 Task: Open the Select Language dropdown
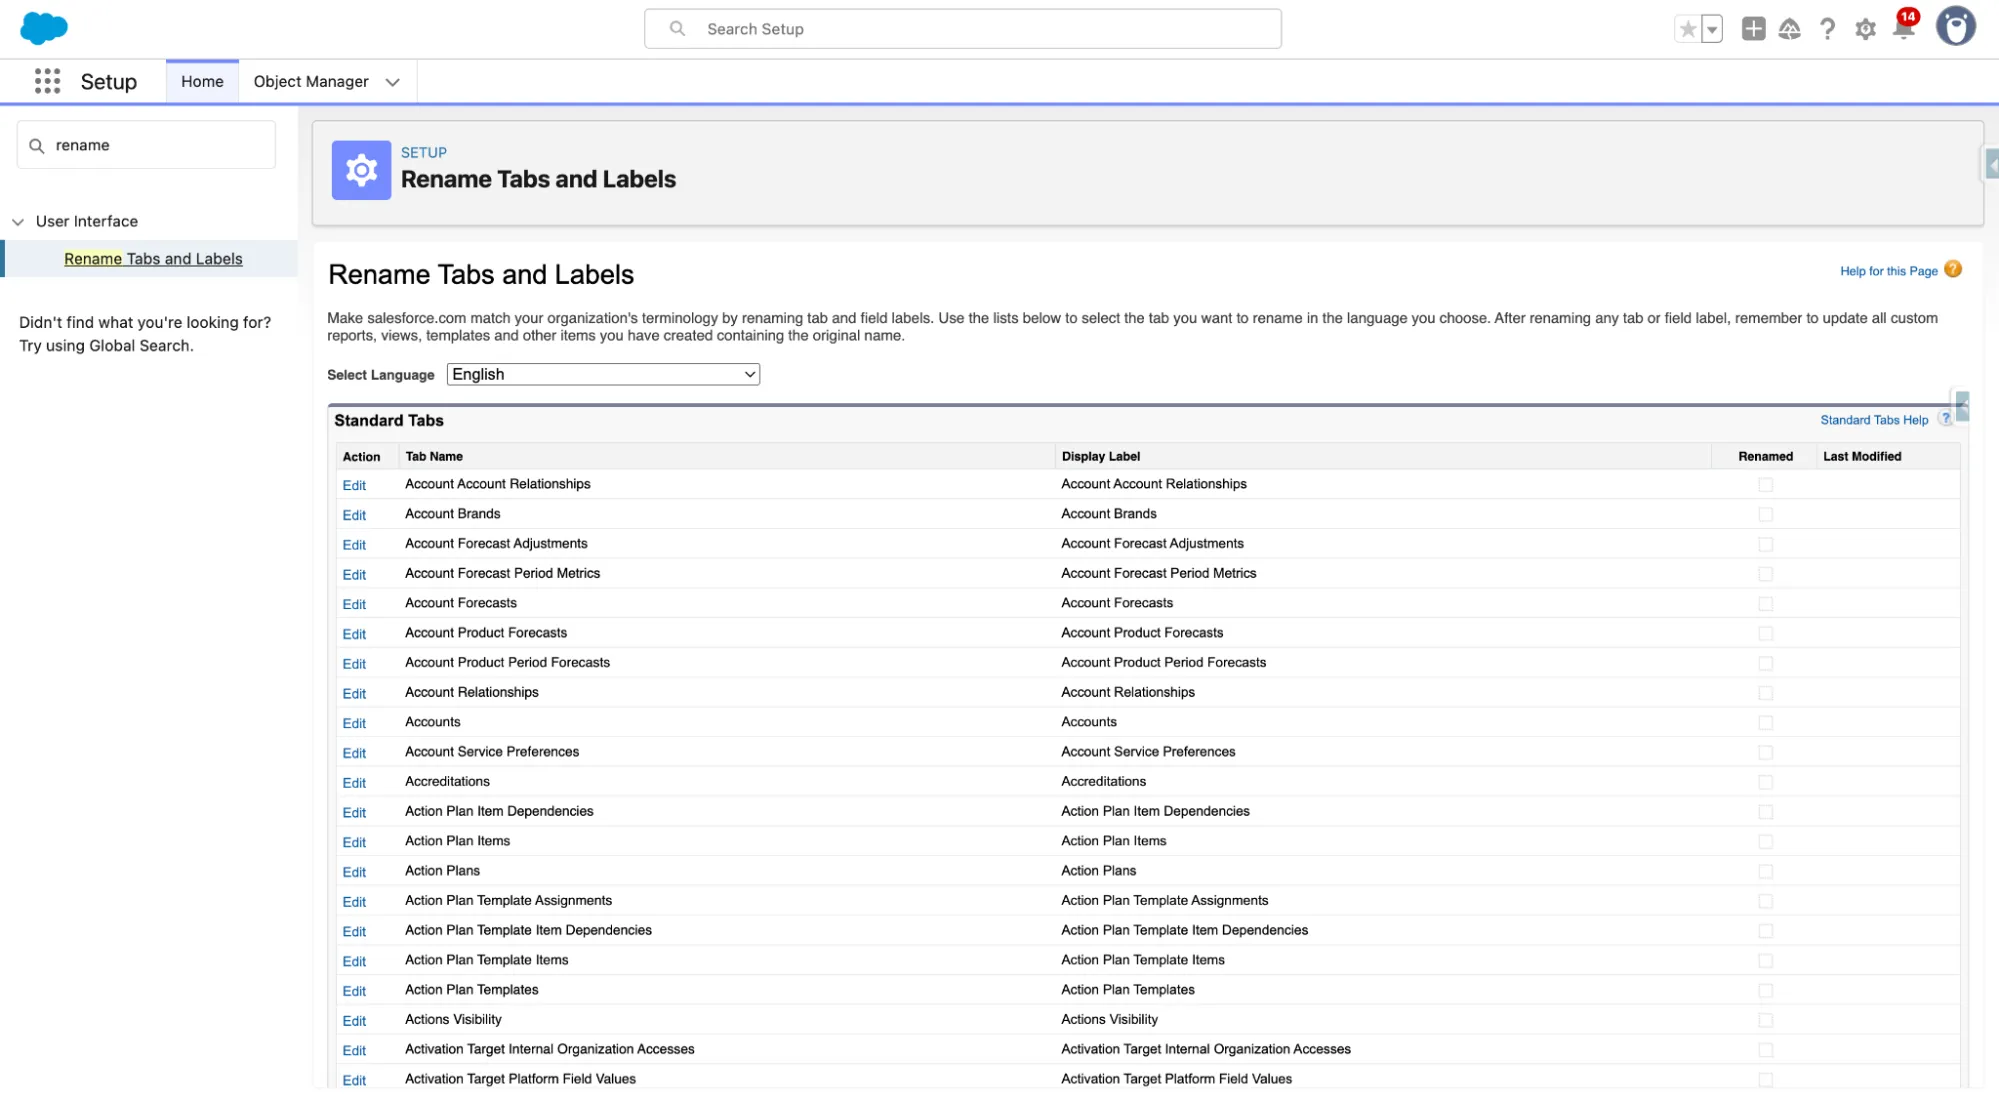[603, 374]
